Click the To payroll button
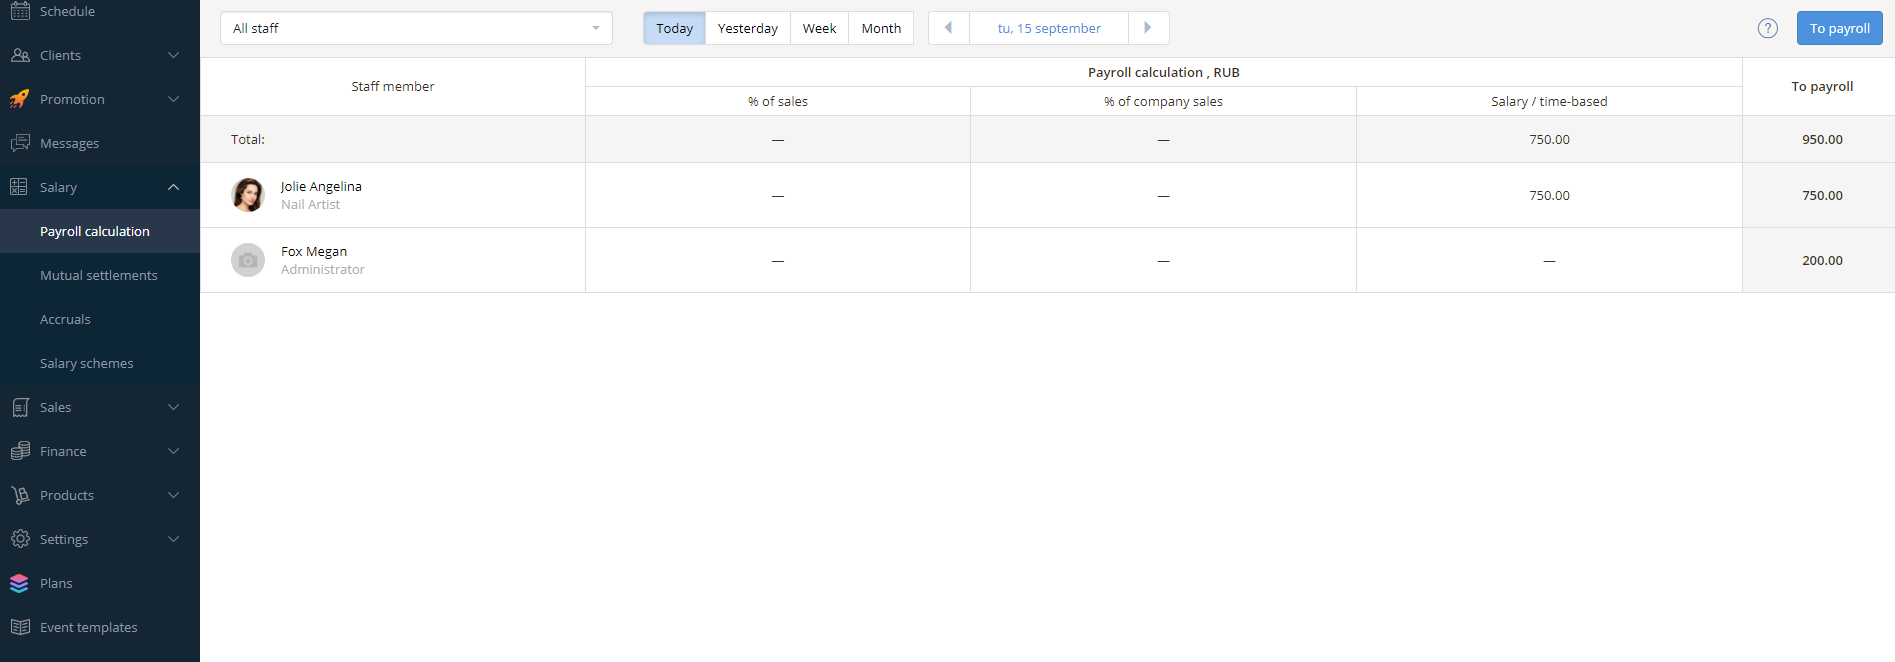 click(1839, 28)
